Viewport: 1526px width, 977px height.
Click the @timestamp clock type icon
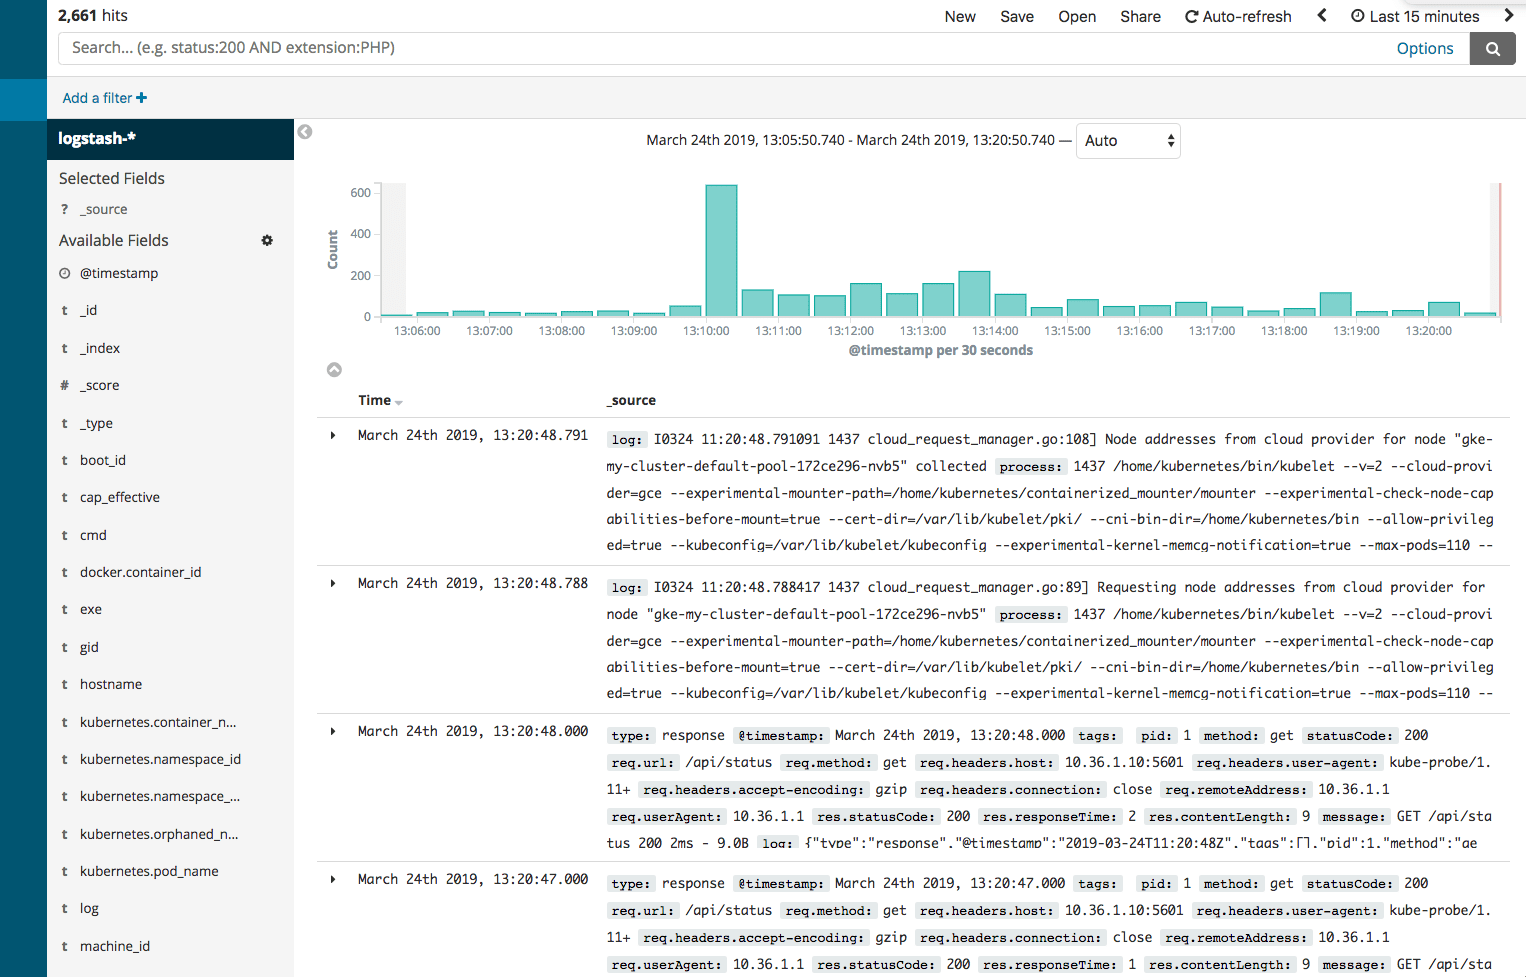click(x=65, y=273)
